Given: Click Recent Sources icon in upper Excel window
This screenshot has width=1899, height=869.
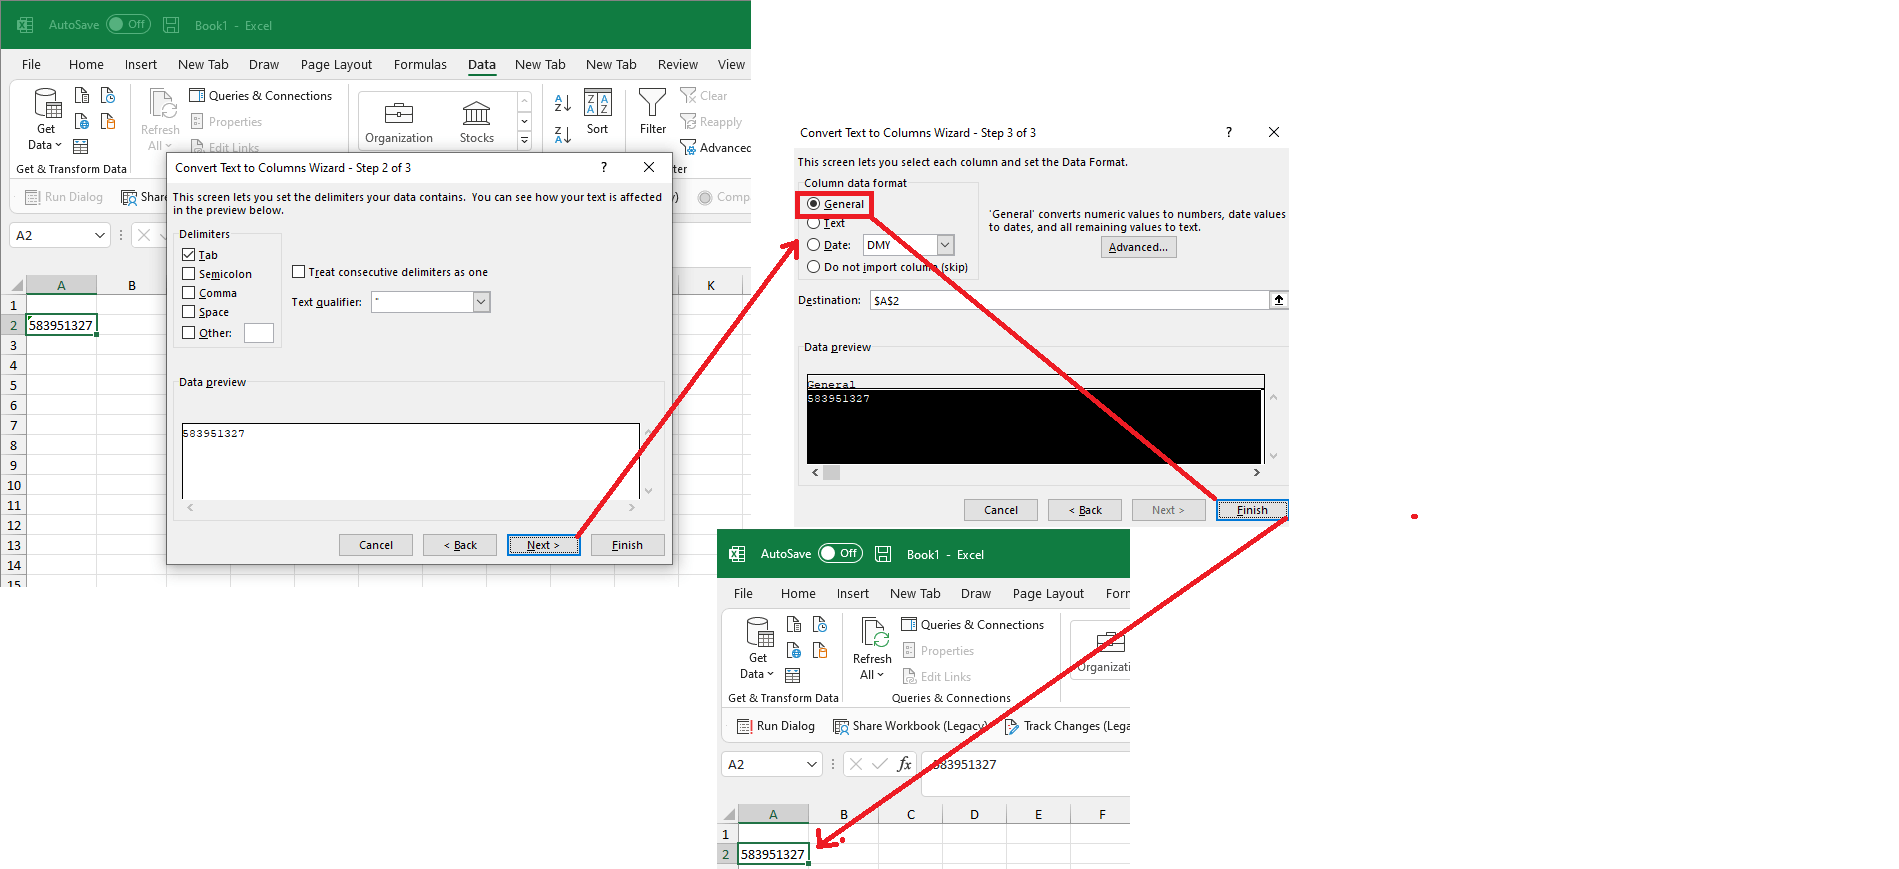Looking at the screenshot, I should click(108, 95).
